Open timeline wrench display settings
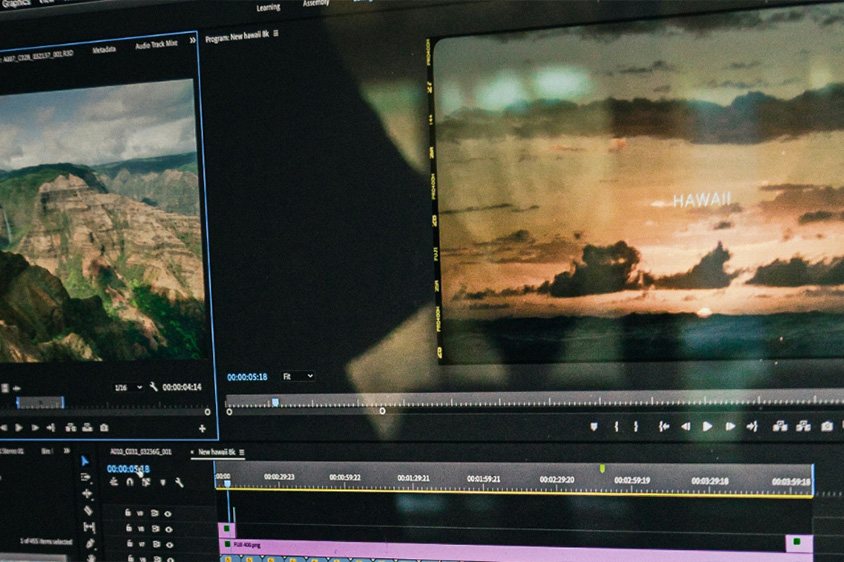Screen dimensions: 844x562 178,482
